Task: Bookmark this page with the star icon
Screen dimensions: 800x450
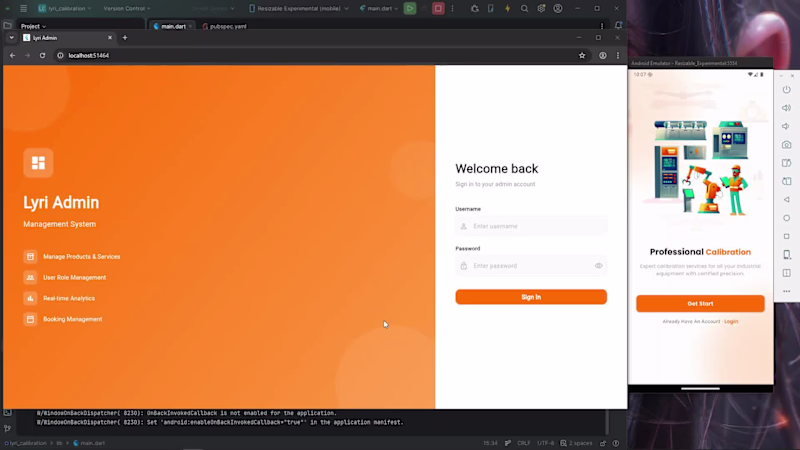Action: click(582, 55)
